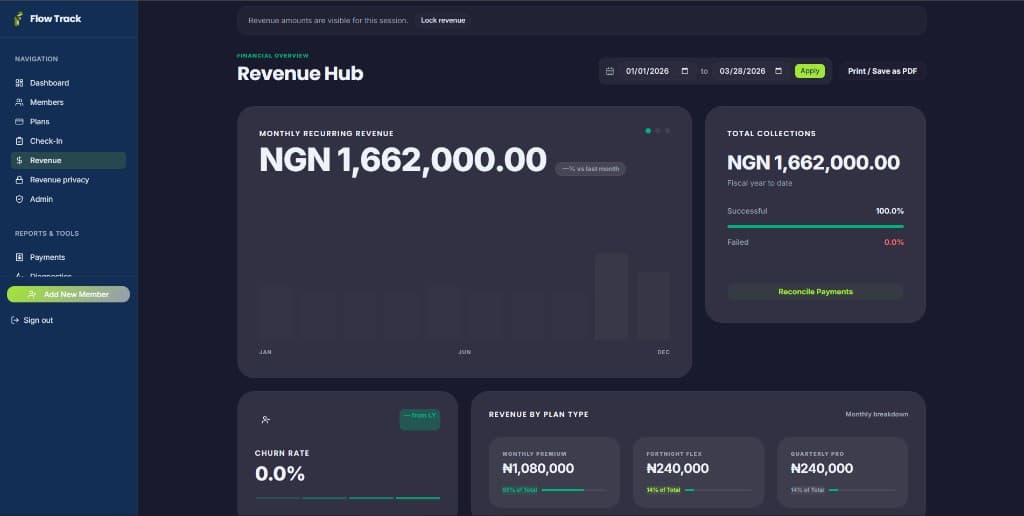Click the ₦240,000 Quarterly Pro value
The image size is (1024, 516).
822,468
